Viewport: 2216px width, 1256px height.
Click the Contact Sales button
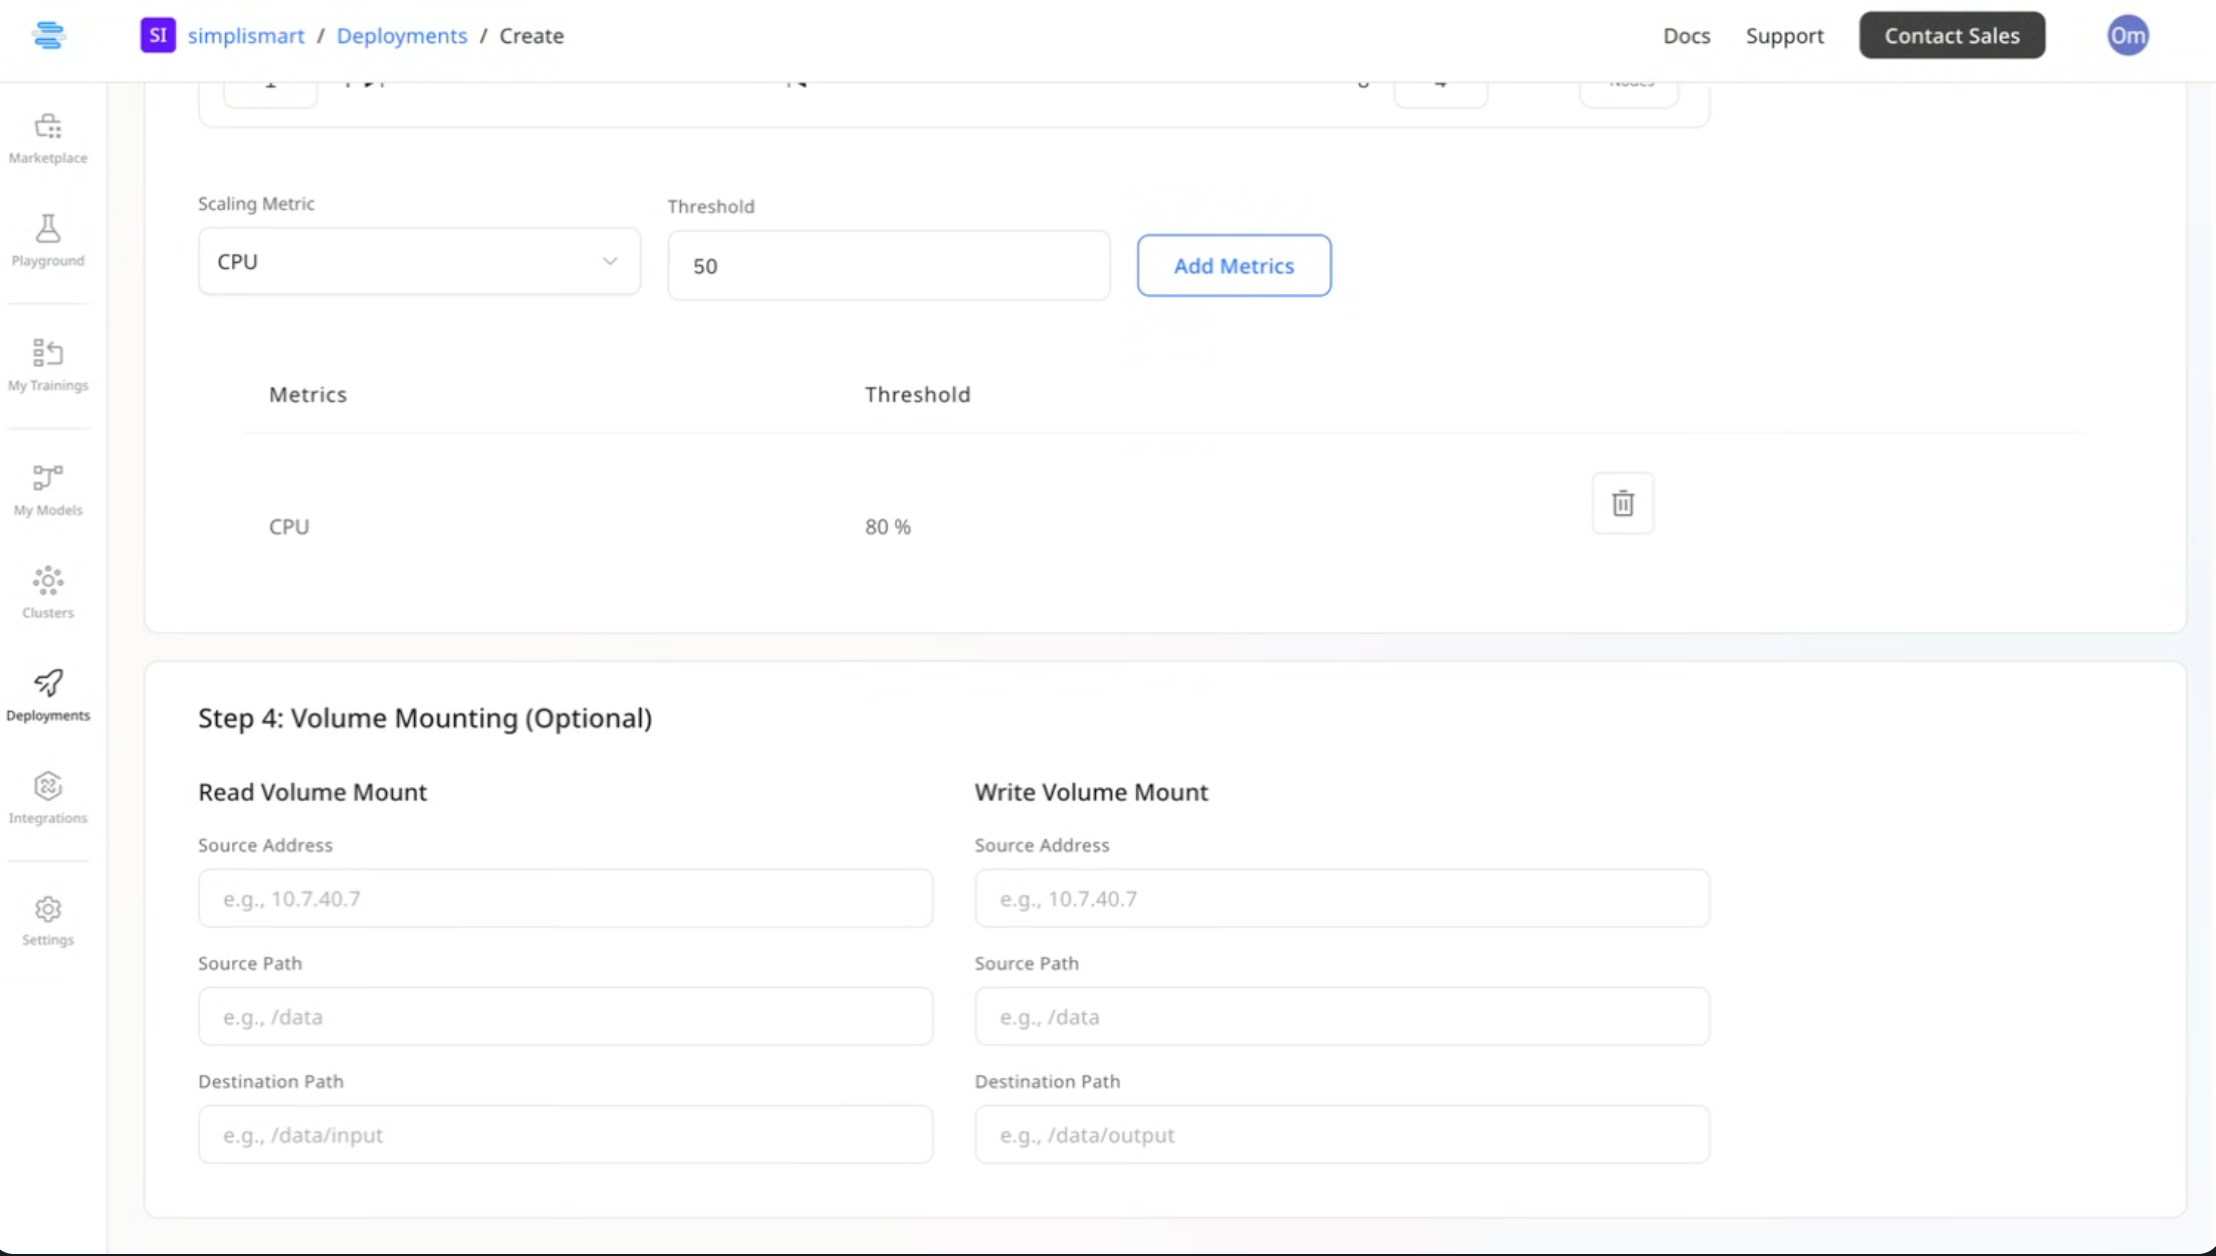(x=1951, y=36)
